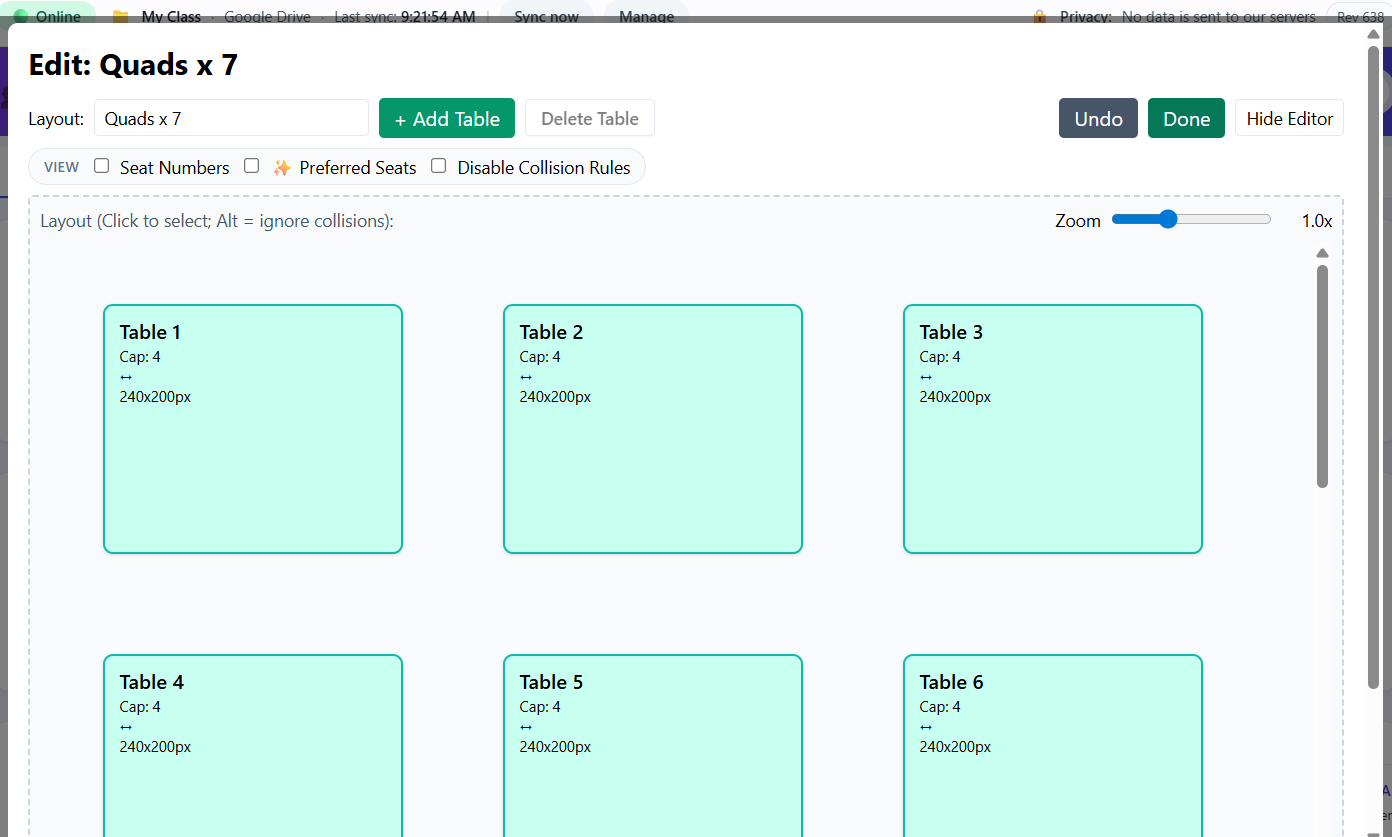Viewport: 1392px width, 837px height.
Task: Enable the Disable Collision Rules checkbox
Action: 438,165
